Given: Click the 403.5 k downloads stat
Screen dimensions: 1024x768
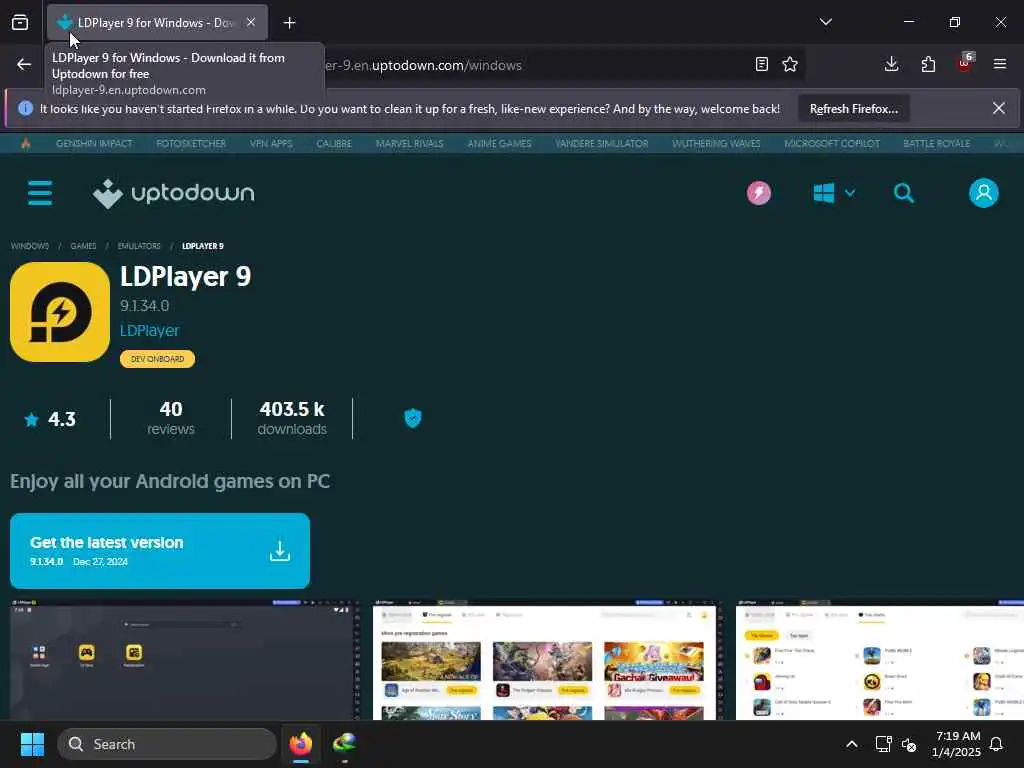Looking at the screenshot, I should click(x=292, y=418).
